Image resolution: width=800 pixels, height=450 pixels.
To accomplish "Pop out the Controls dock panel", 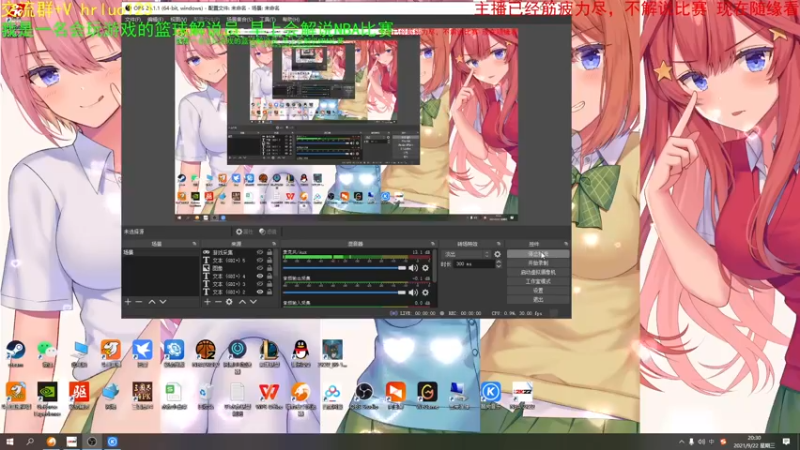I will point(566,244).
